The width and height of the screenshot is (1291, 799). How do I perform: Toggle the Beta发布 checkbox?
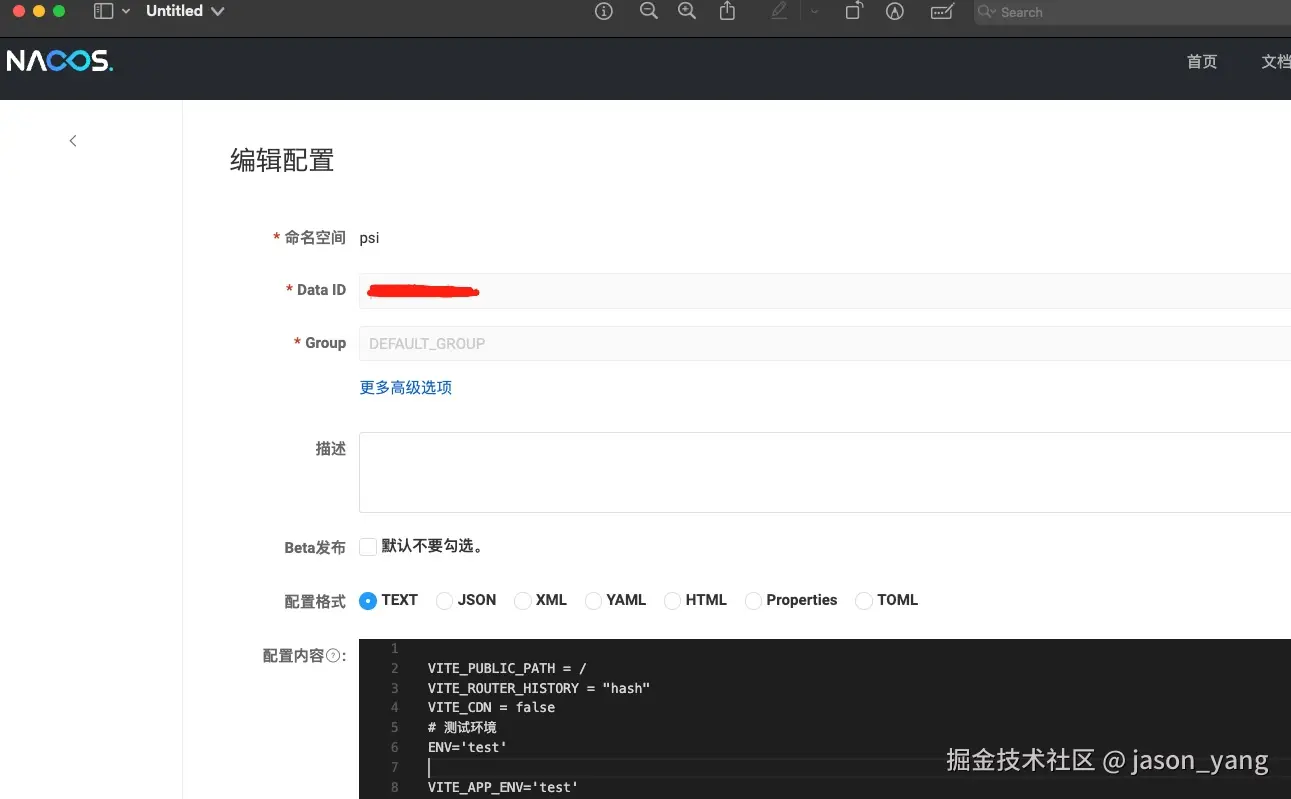tap(368, 547)
